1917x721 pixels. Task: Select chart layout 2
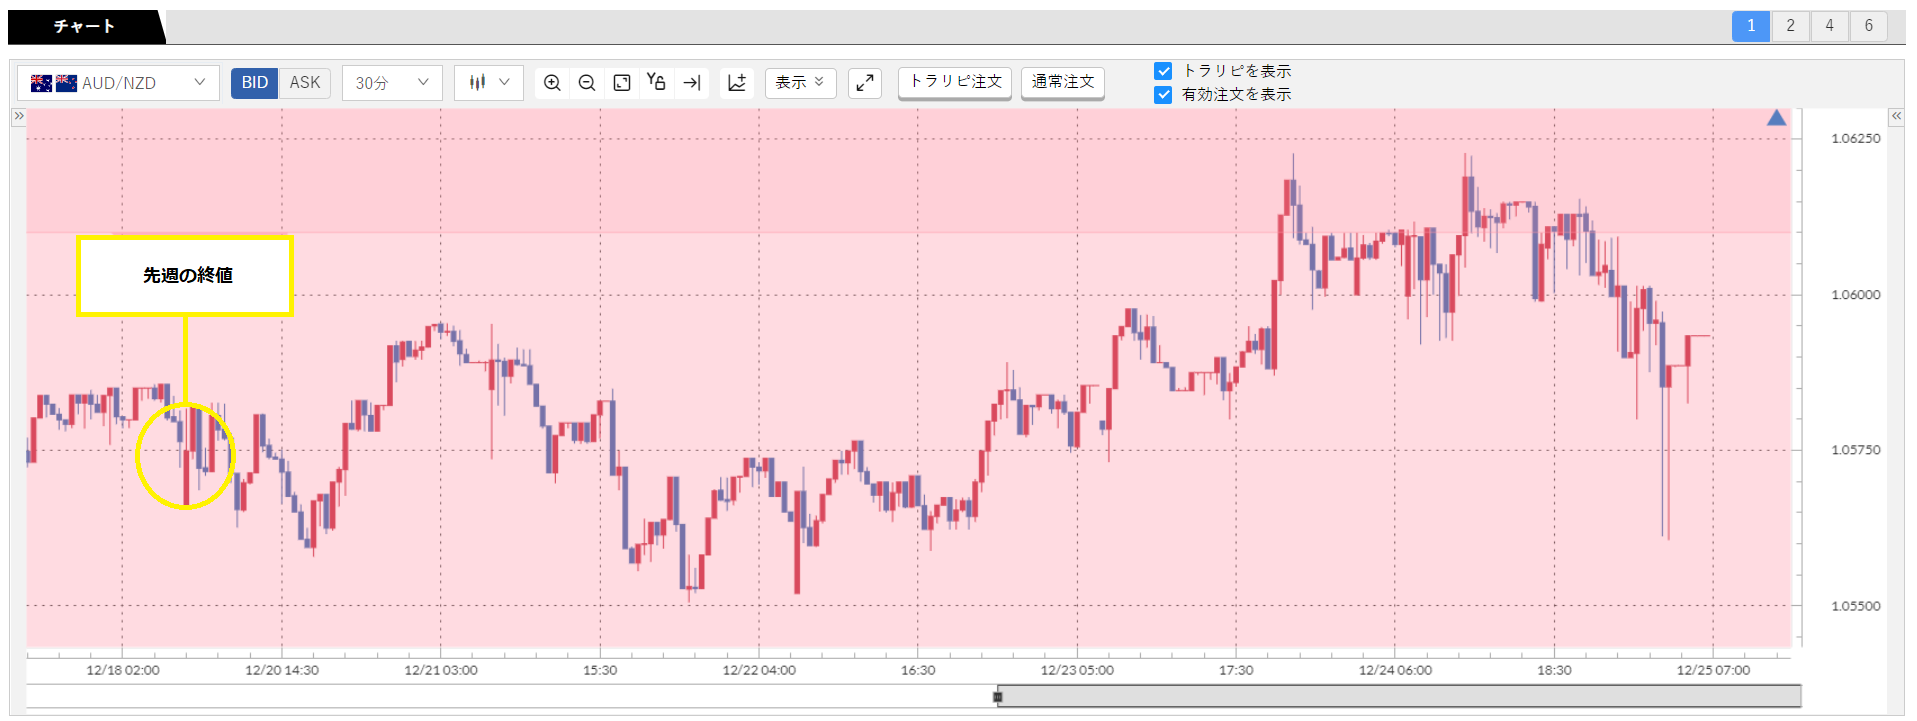(1790, 26)
